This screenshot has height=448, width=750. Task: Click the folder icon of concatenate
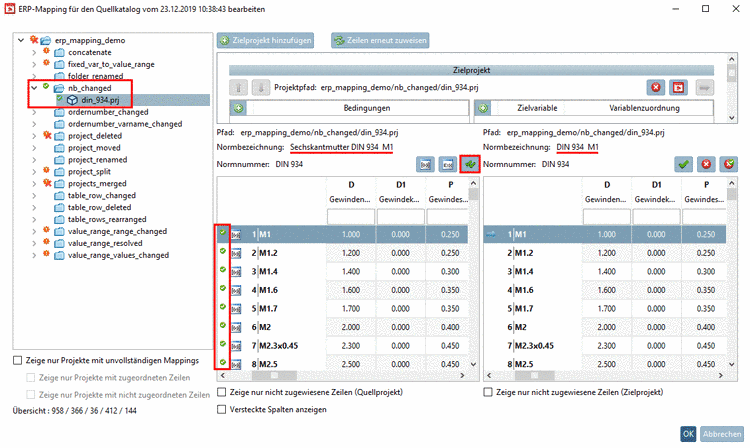[59, 53]
